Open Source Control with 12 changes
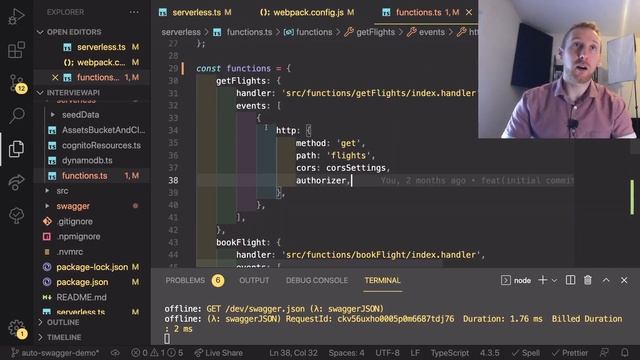Screen dimensions: 640x360 tap(17, 83)
